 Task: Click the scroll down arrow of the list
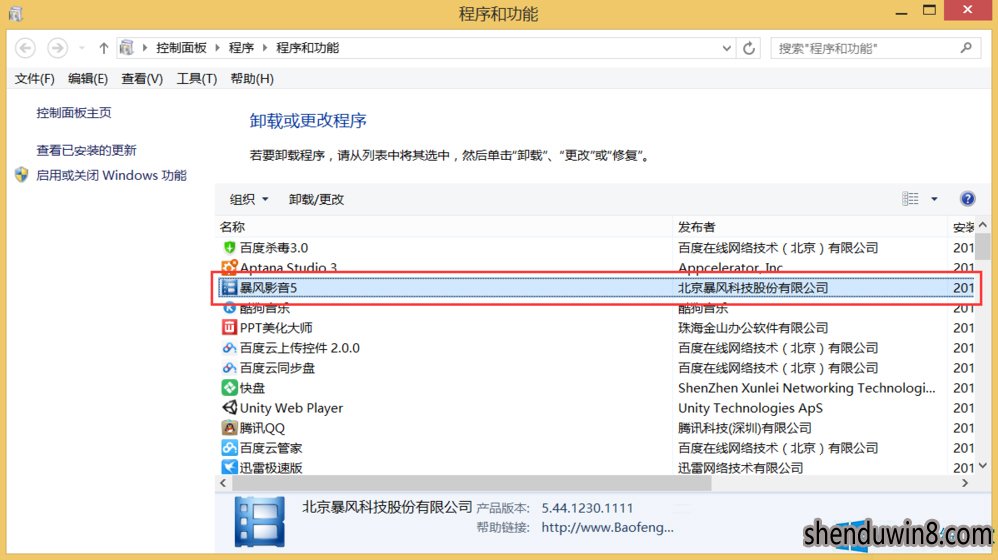click(983, 466)
